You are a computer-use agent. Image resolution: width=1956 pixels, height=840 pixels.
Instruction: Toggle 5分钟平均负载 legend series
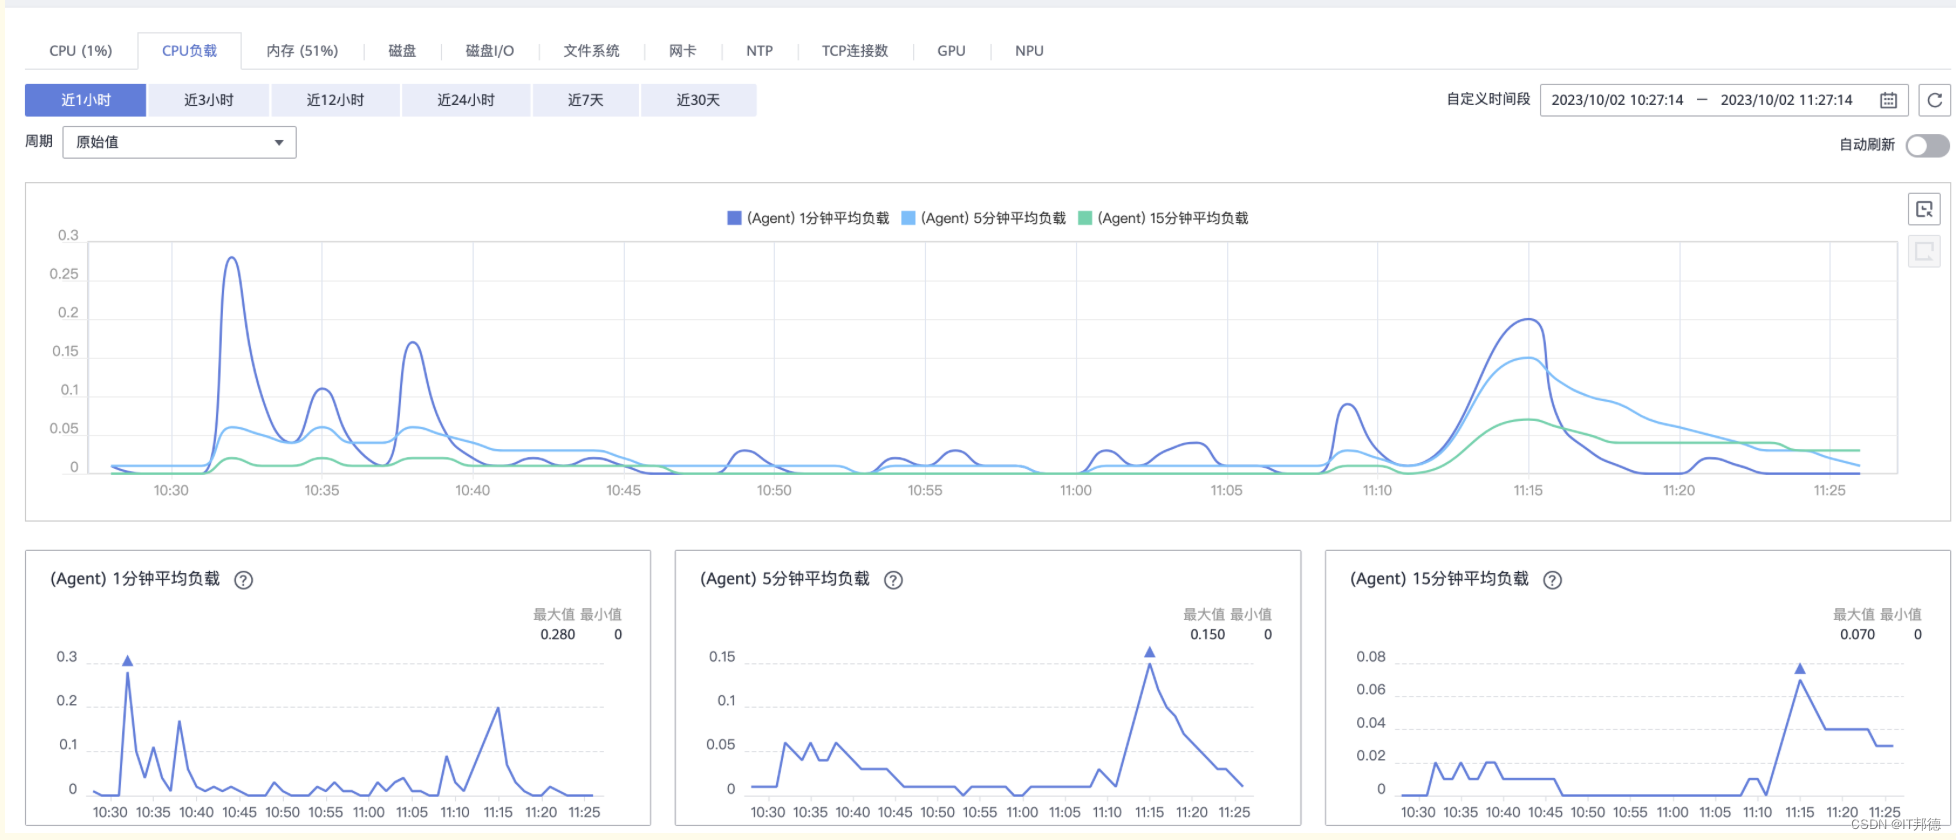point(984,218)
